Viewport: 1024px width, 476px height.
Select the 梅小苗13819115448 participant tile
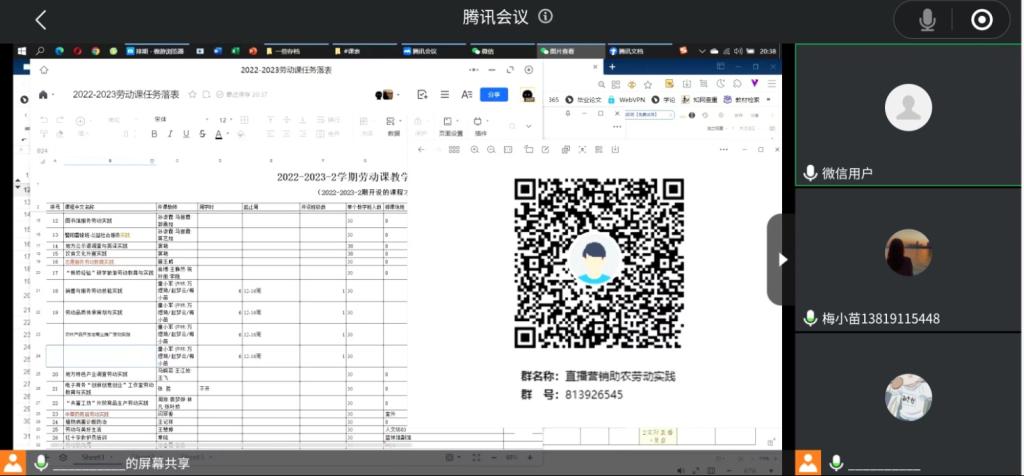pyautogui.click(x=908, y=260)
